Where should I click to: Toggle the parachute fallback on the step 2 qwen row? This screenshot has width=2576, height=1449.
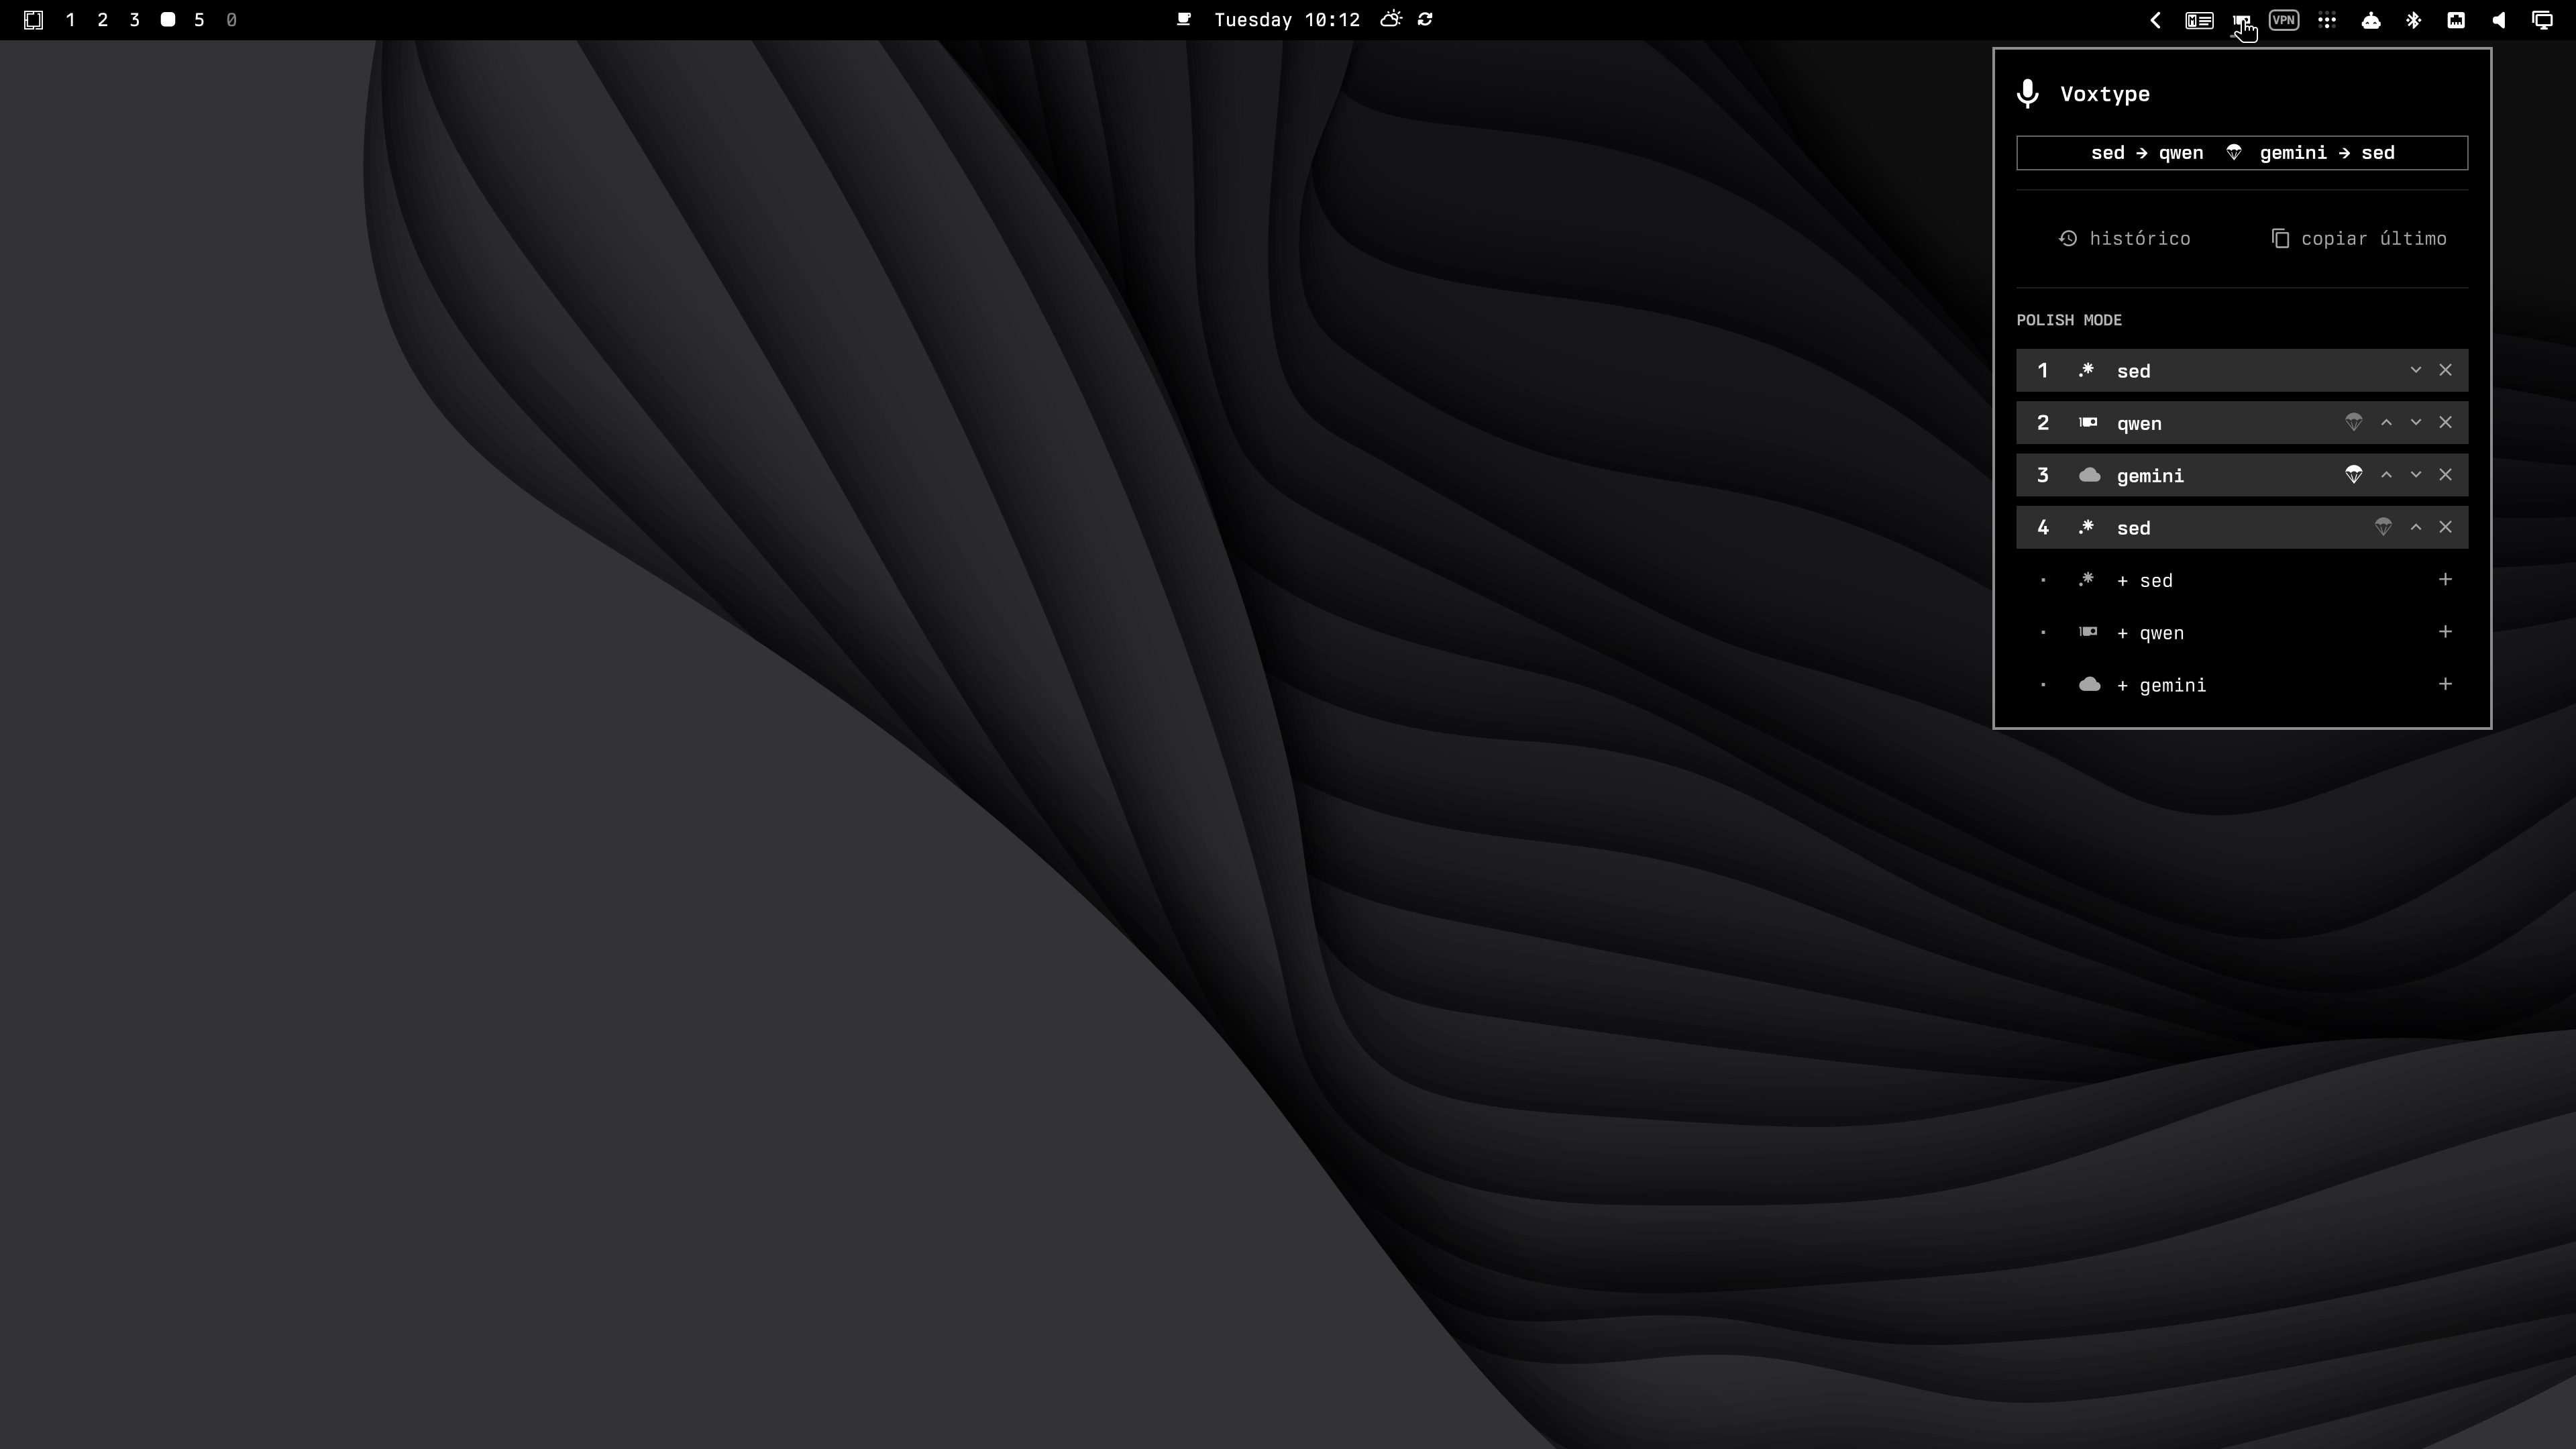[x=2354, y=423]
